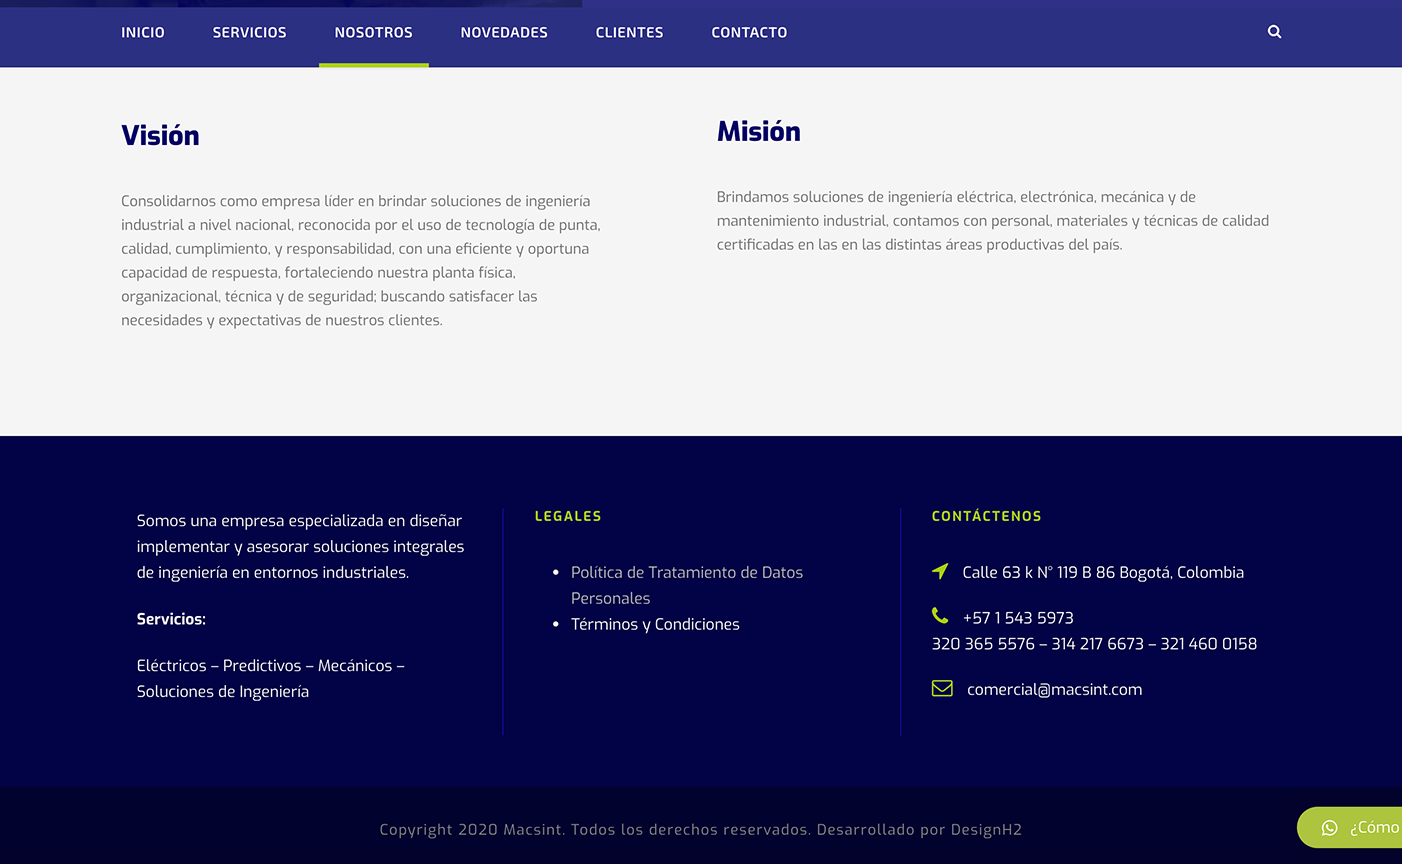1402x864 pixels.
Task: Click the location arrow icon beside address
Action: point(940,571)
